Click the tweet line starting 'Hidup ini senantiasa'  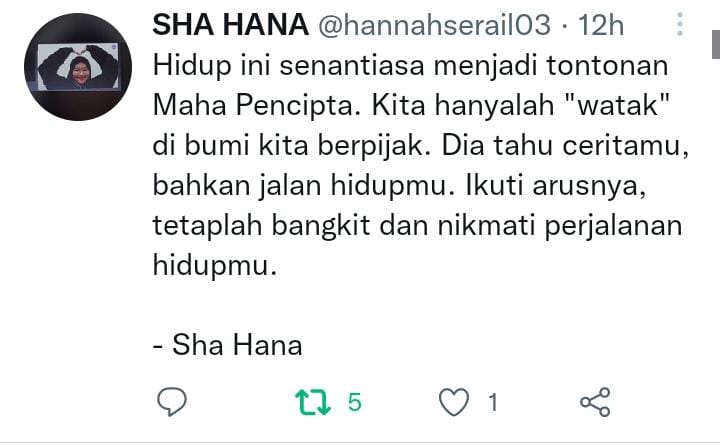click(x=410, y=66)
